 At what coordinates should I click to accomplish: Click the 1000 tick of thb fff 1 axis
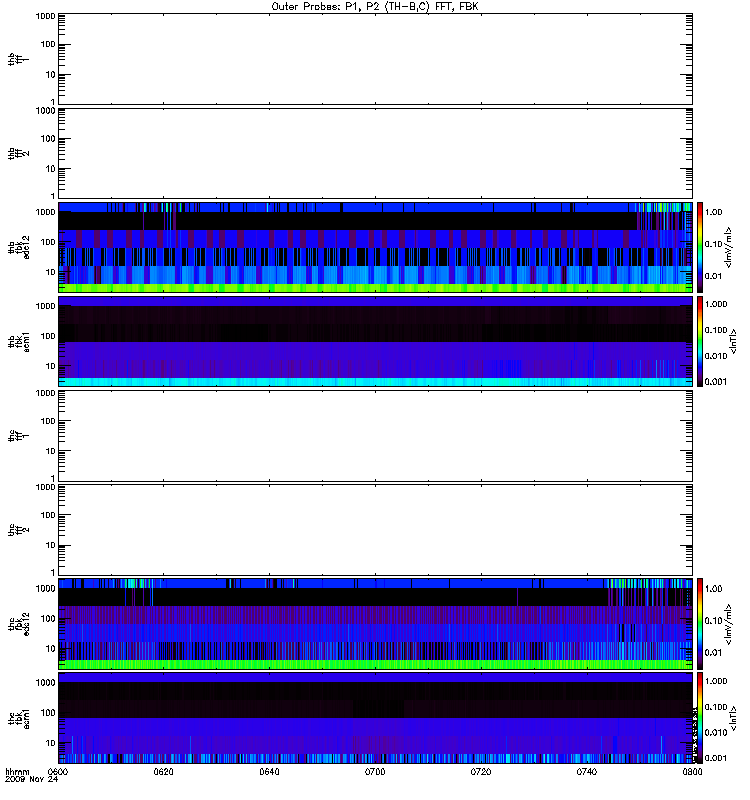(45, 16)
